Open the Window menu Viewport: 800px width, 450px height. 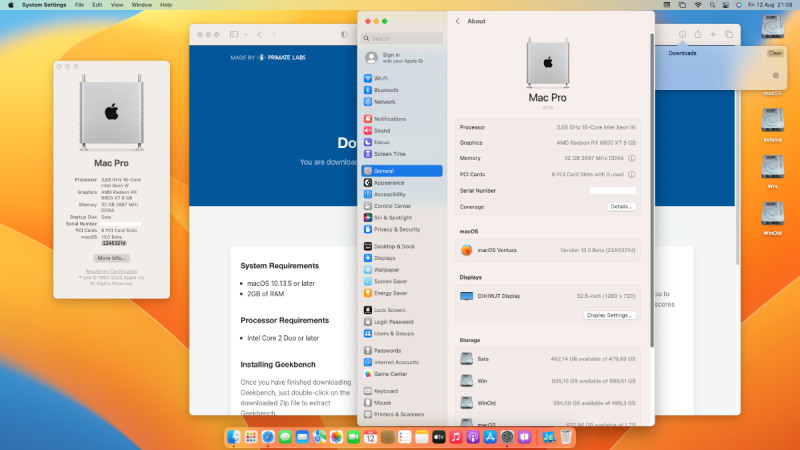pyautogui.click(x=142, y=5)
